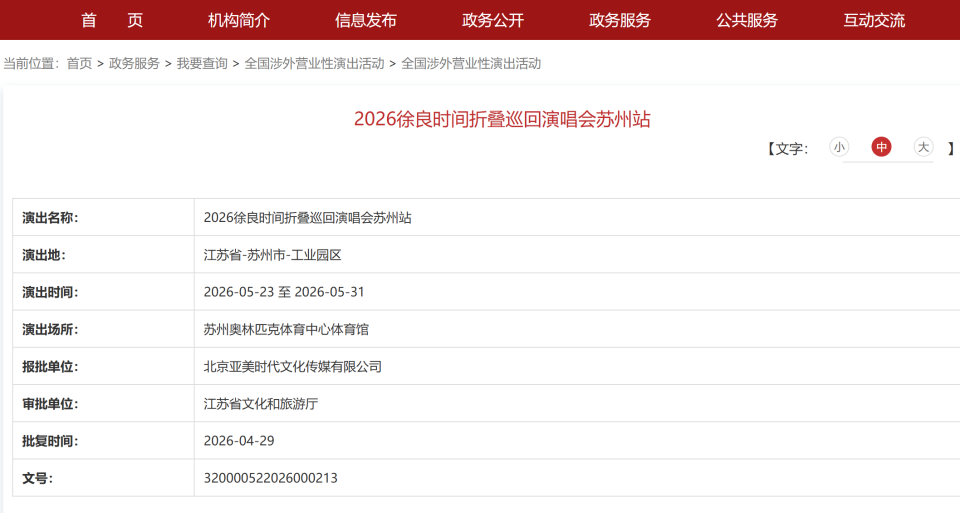This screenshot has width=960, height=513.
Task: Open first 全国涉外营业性演出活动 breadcrumb link
Action: click(x=314, y=64)
